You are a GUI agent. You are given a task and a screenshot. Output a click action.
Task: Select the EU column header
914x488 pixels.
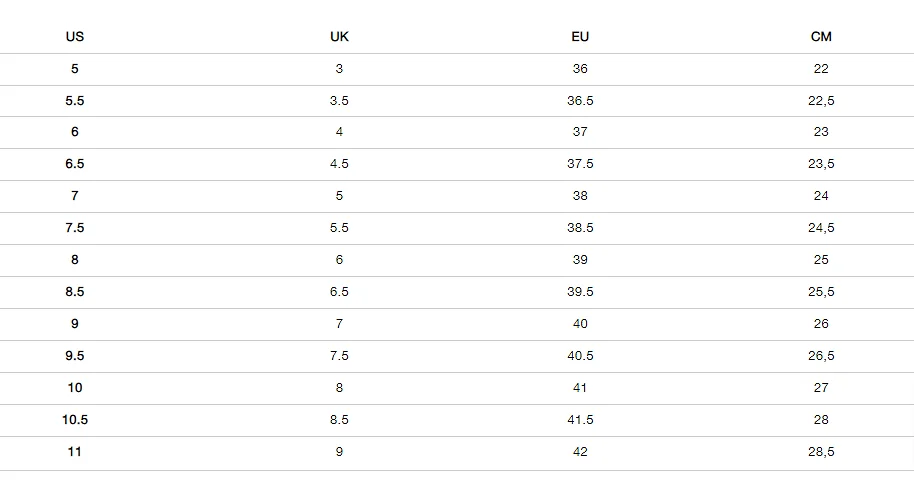pos(580,37)
